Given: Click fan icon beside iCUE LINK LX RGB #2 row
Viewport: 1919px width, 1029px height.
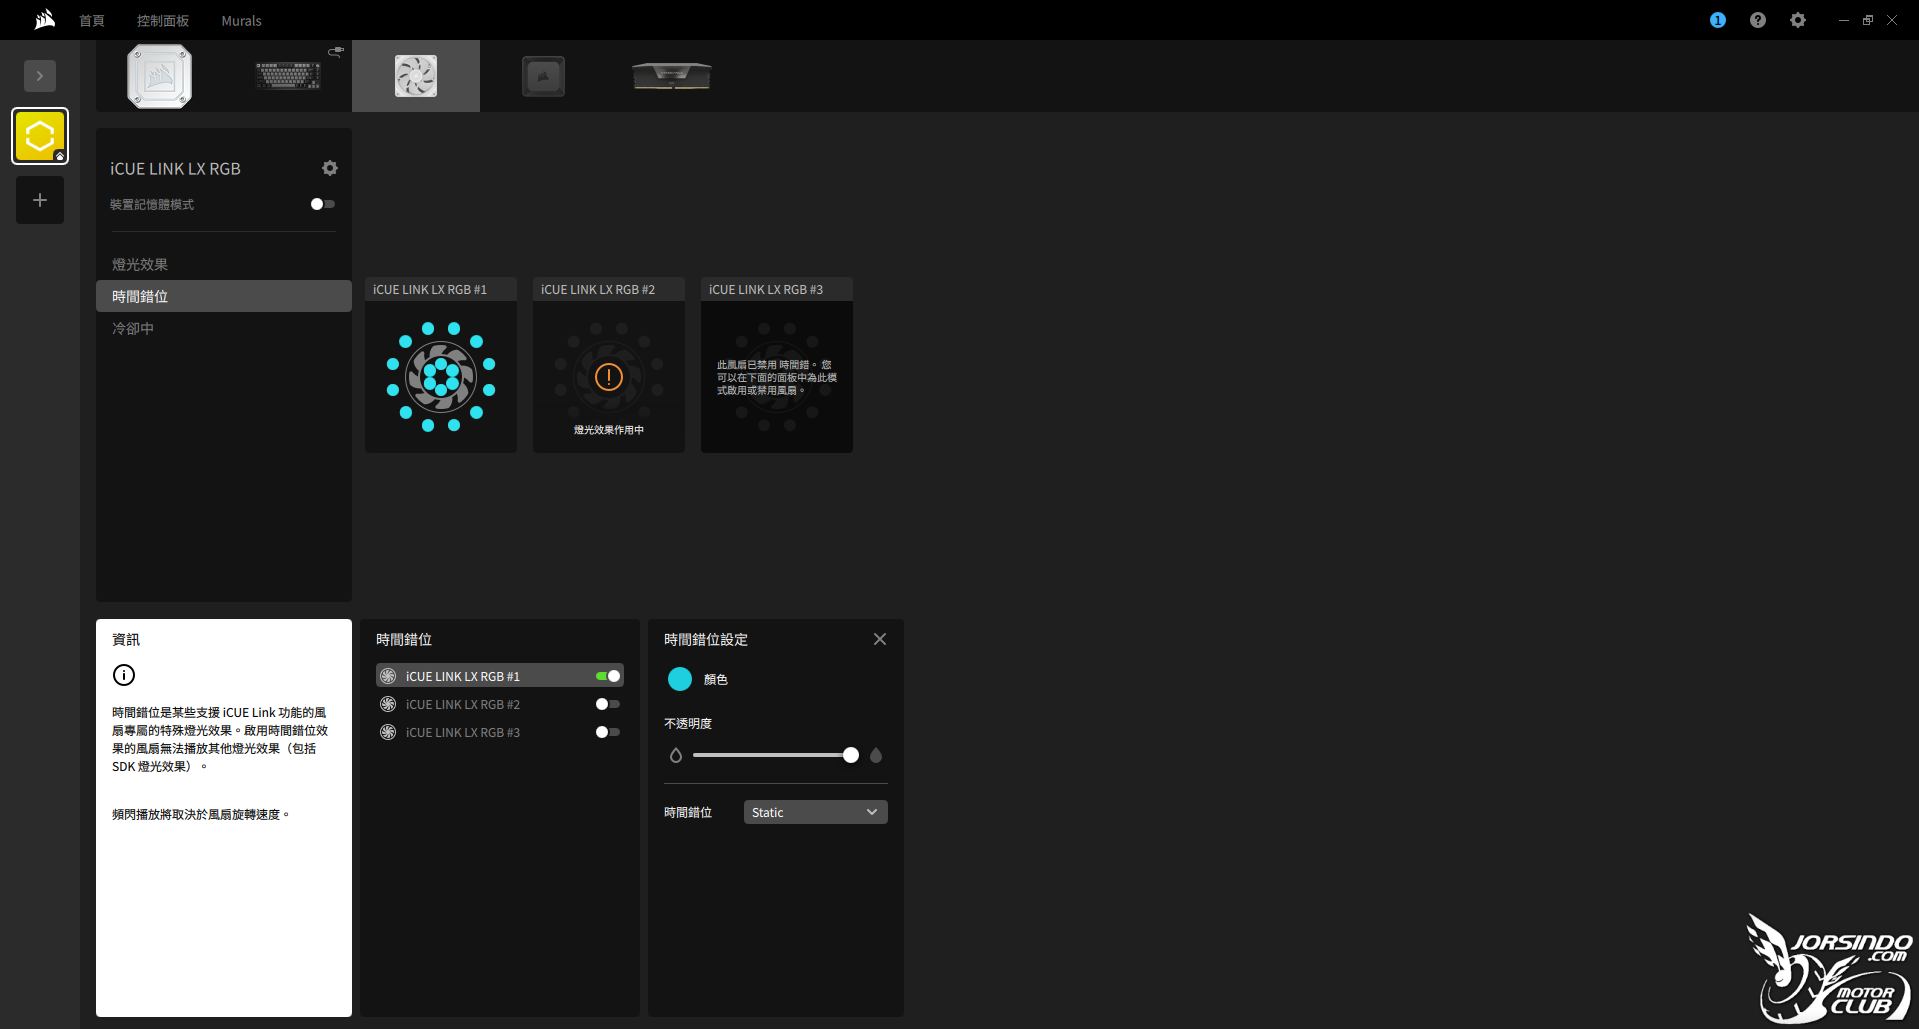Looking at the screenshot, I should (x=388, y=704).
